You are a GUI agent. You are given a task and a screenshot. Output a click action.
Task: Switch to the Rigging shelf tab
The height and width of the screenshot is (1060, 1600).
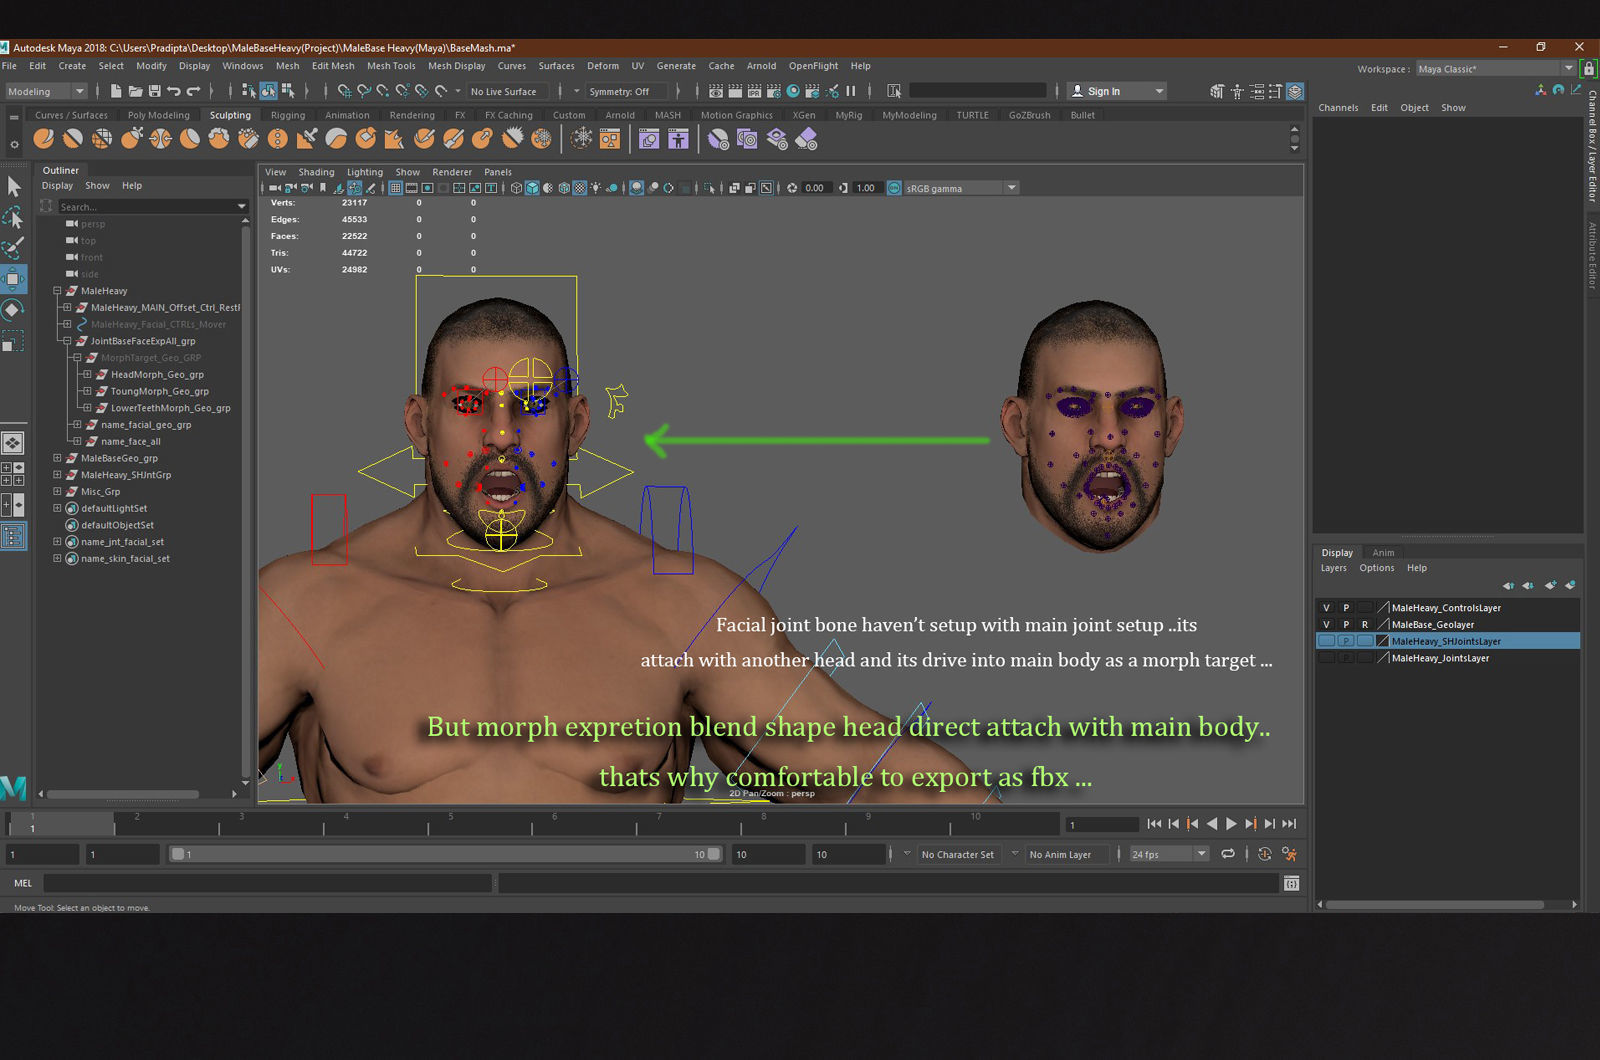[288, 115]
